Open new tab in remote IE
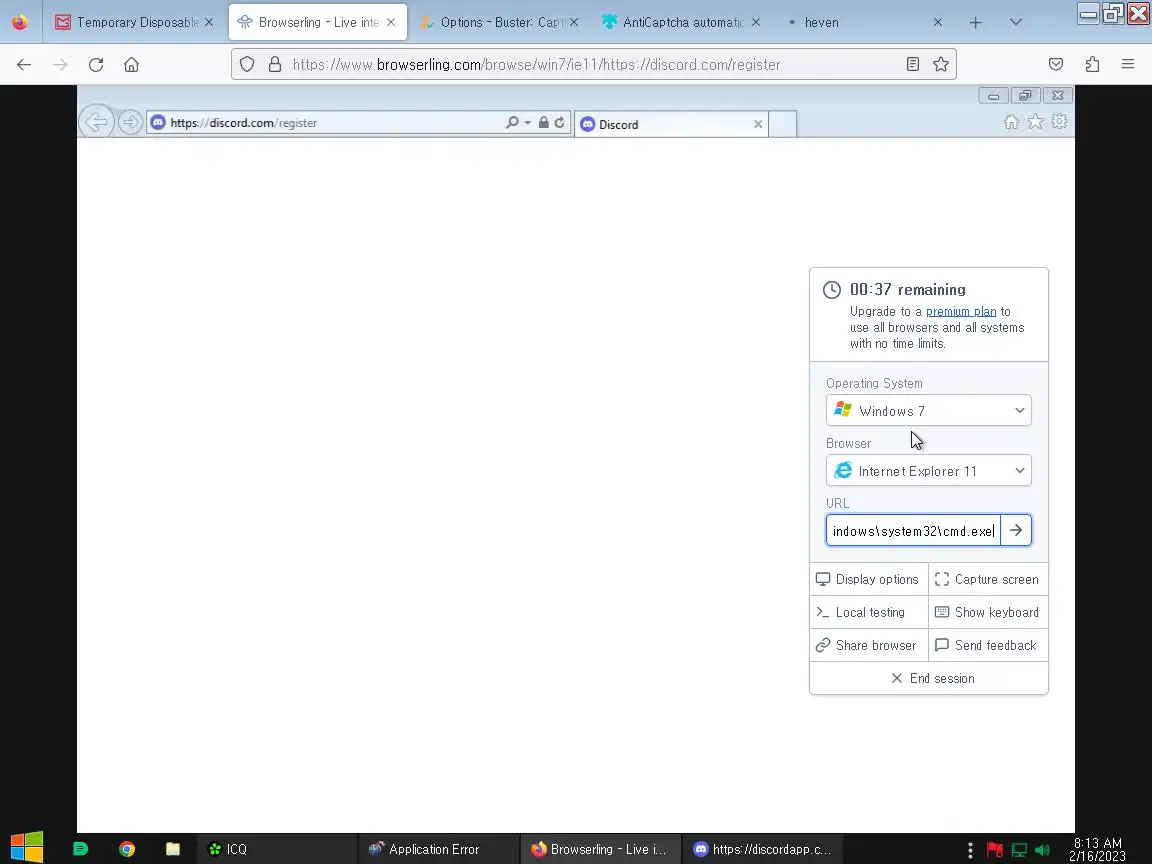This screenshot has width=1152, height=864. 782,124
